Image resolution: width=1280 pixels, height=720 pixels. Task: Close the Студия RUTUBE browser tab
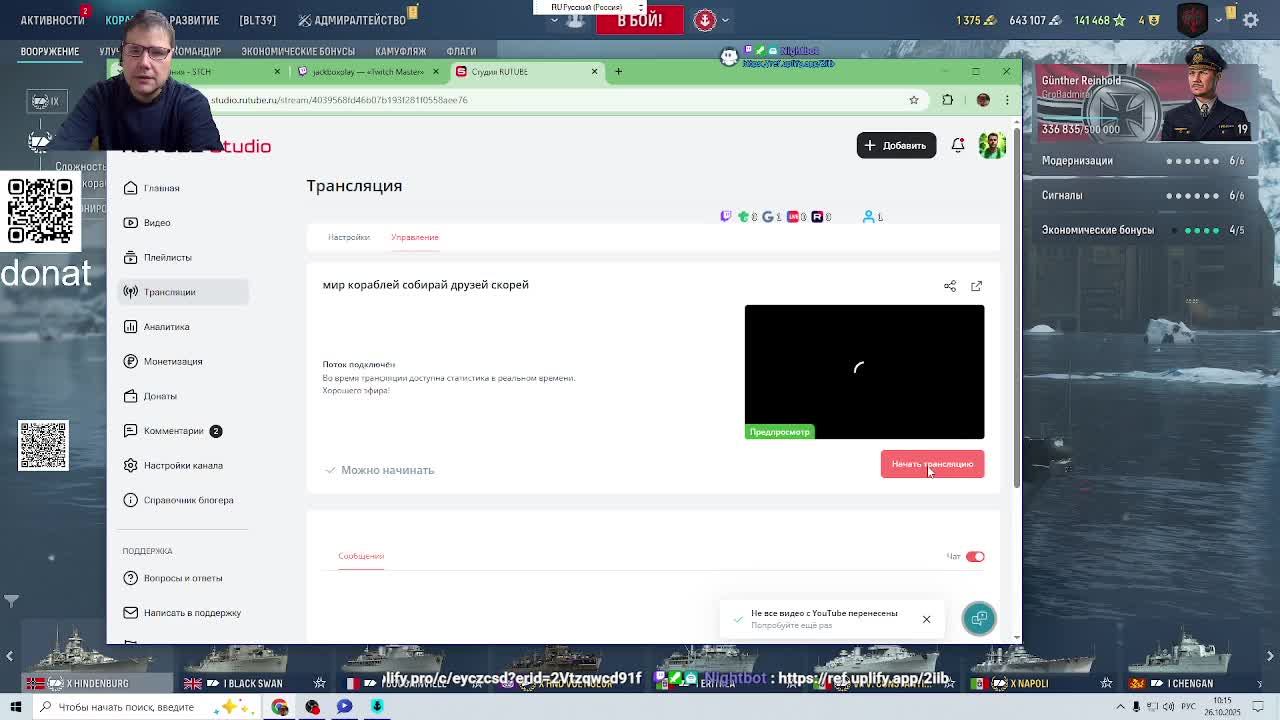pyautogui.click(x=594, y=72)
